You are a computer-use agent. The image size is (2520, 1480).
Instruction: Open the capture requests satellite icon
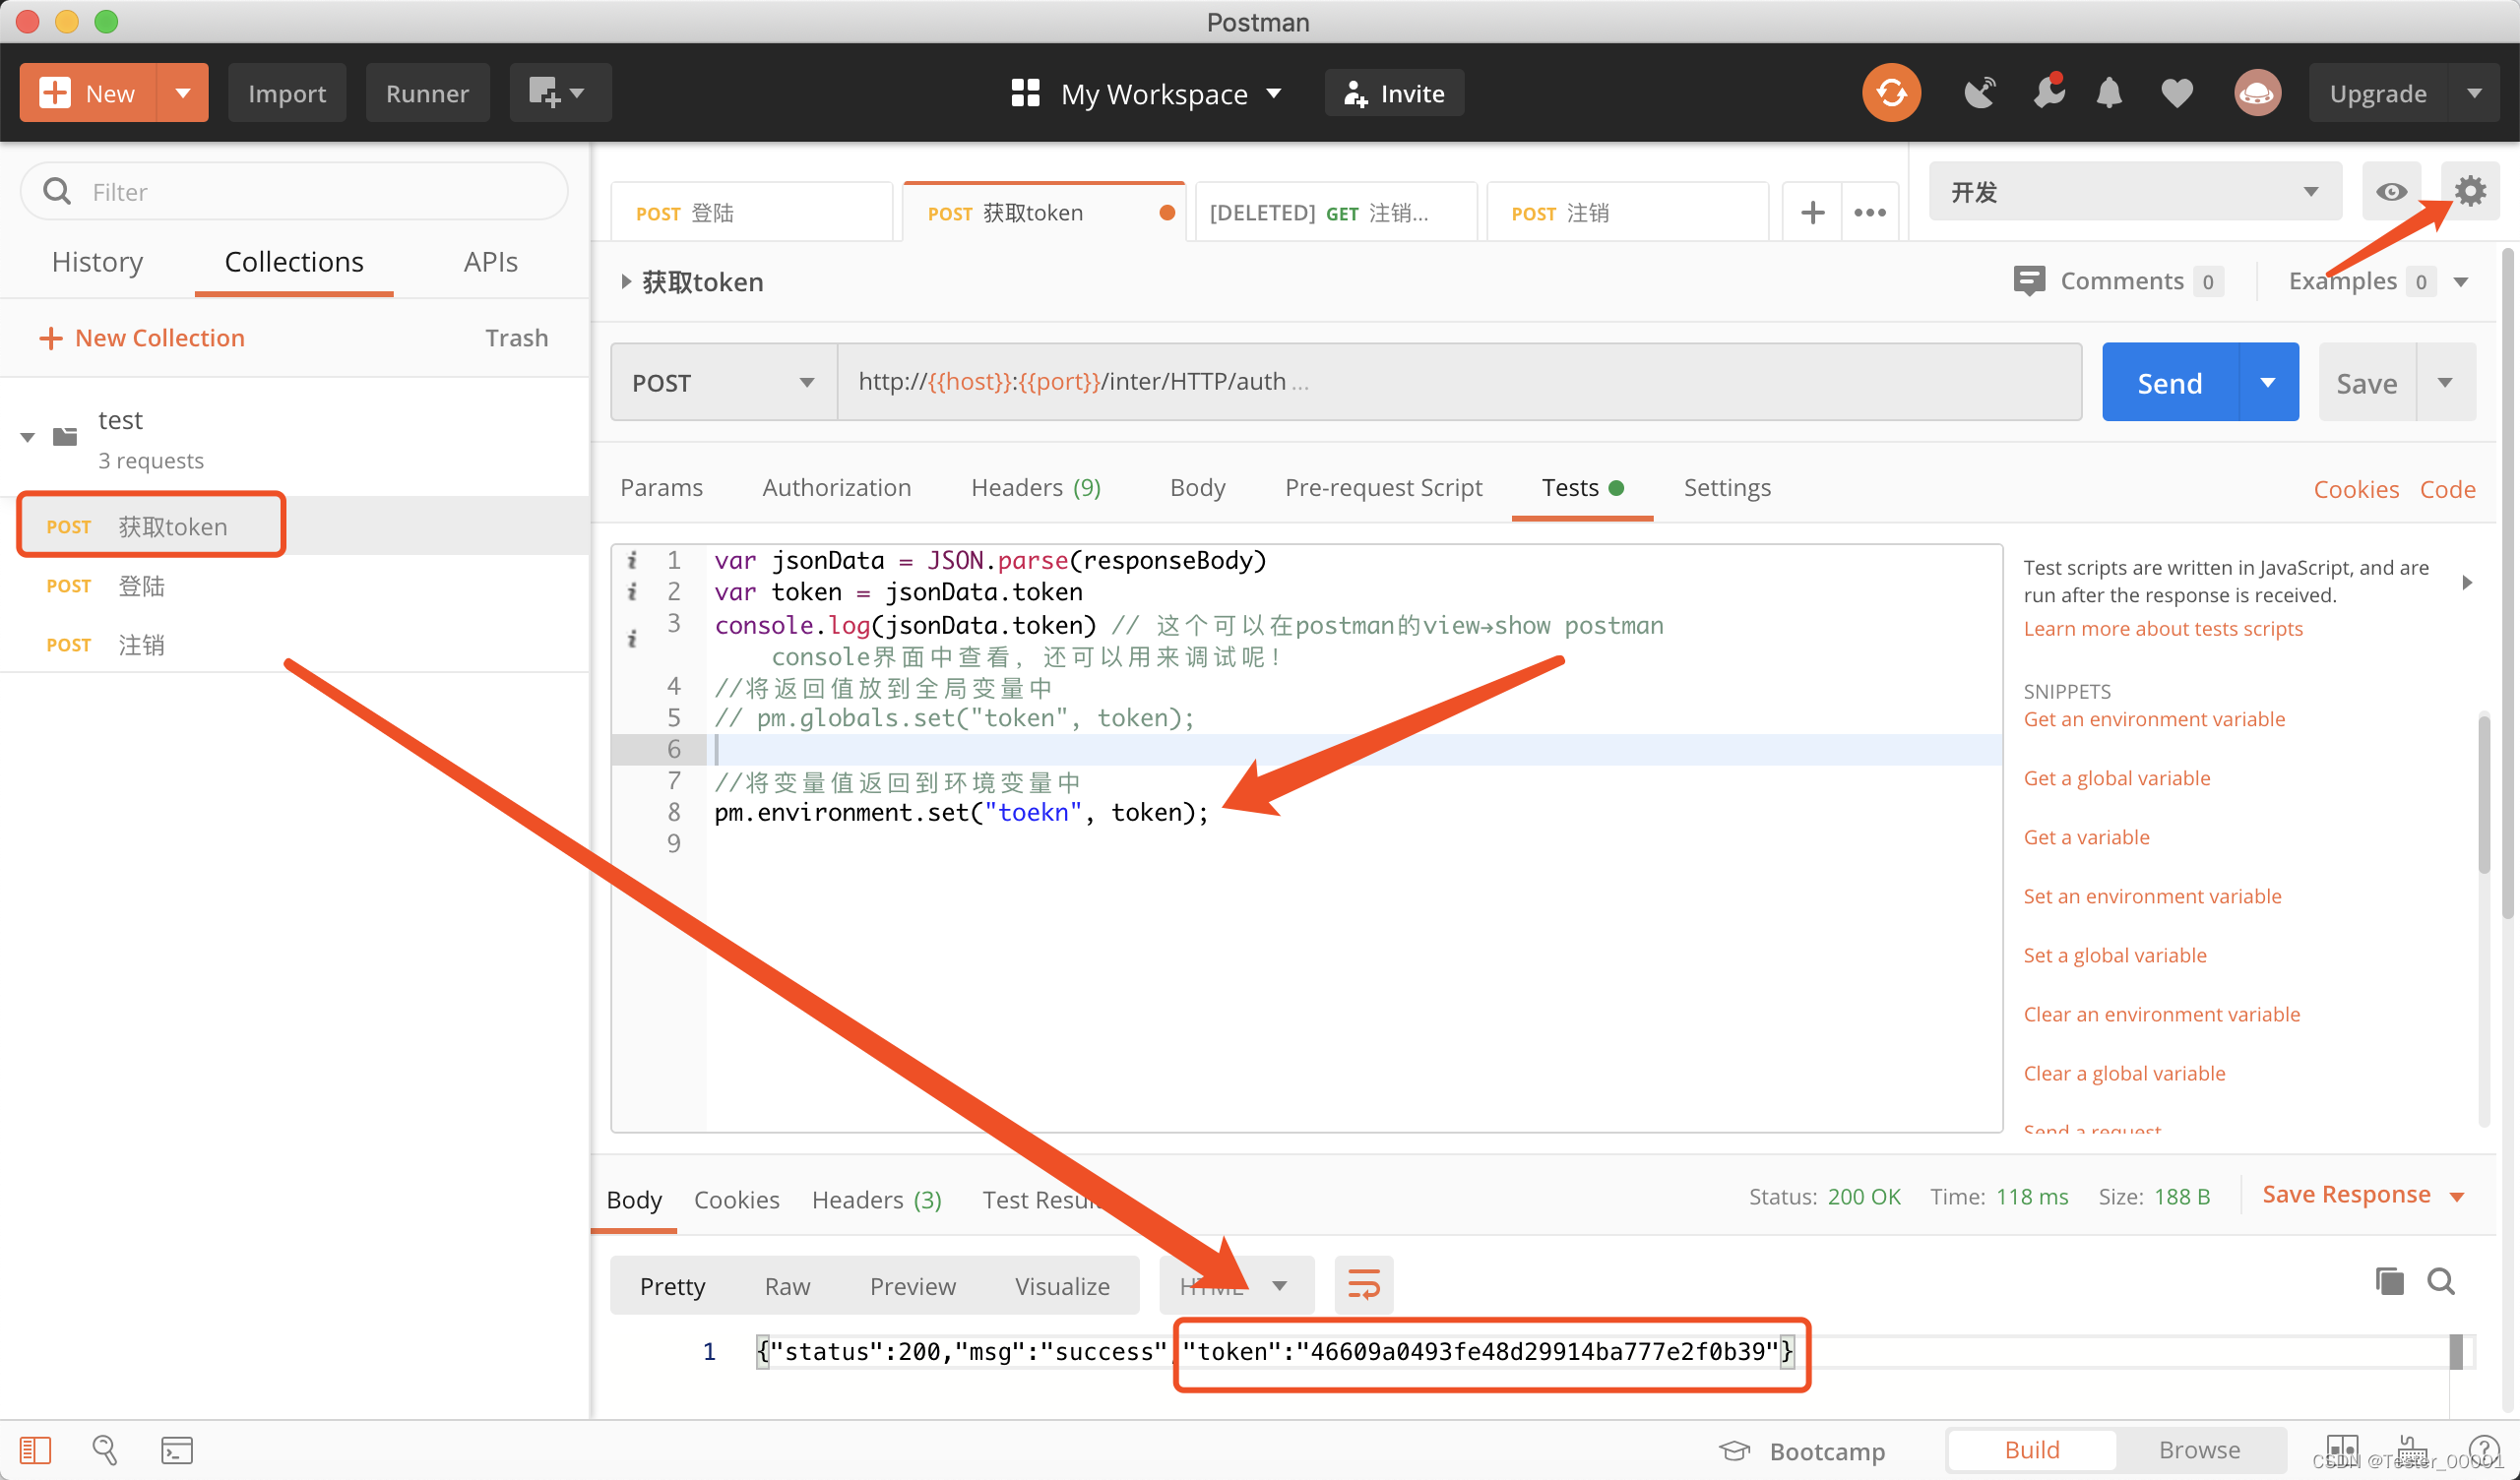coord(1979,93)
